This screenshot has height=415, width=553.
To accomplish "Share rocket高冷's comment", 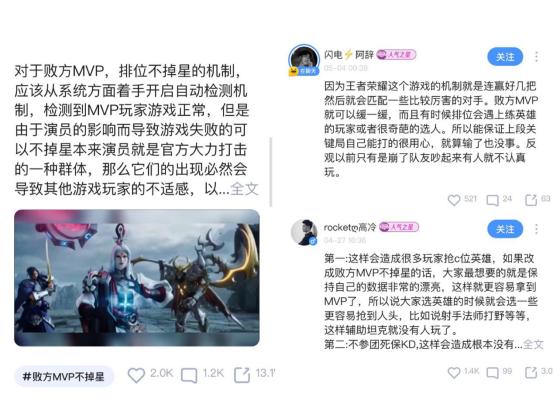I will 531,372.
